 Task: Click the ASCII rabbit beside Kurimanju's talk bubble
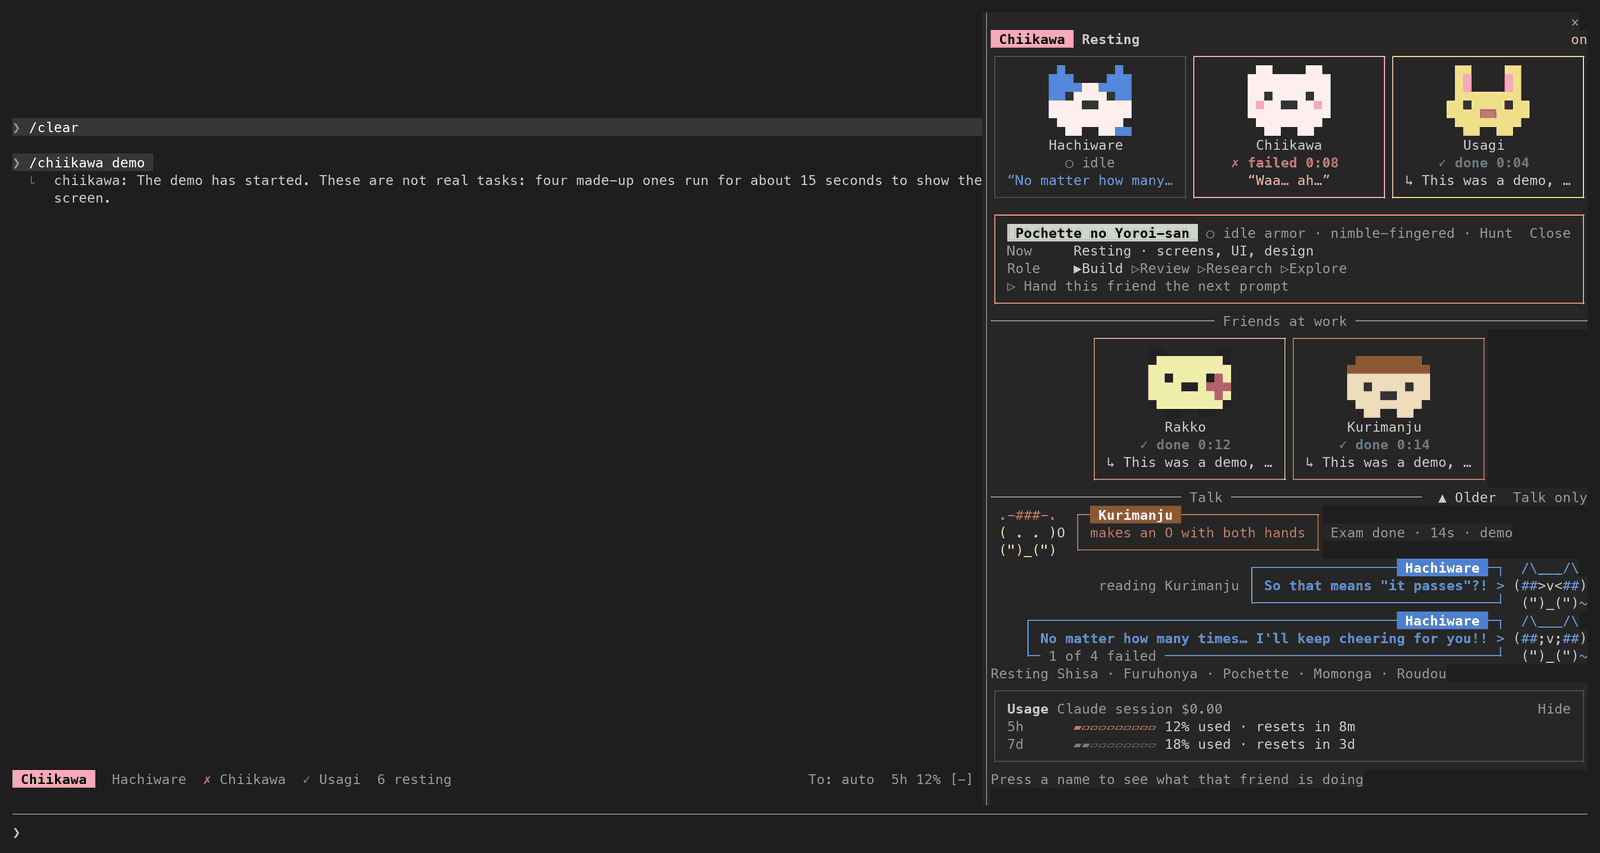tap(1032, 533)
